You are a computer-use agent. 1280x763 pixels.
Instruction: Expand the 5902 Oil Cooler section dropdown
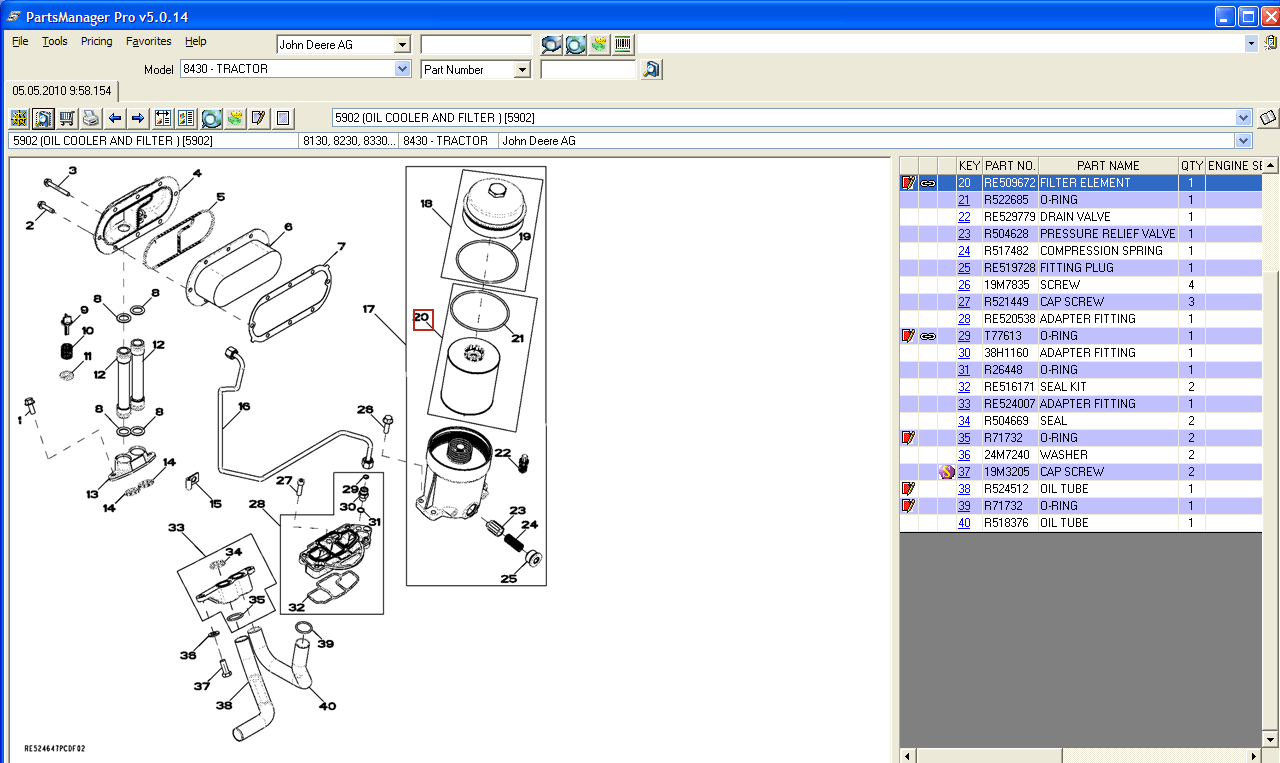1243,118
